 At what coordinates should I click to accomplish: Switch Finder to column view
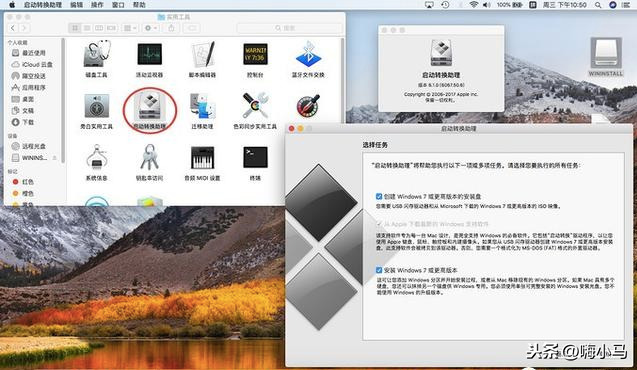point(99,28)
